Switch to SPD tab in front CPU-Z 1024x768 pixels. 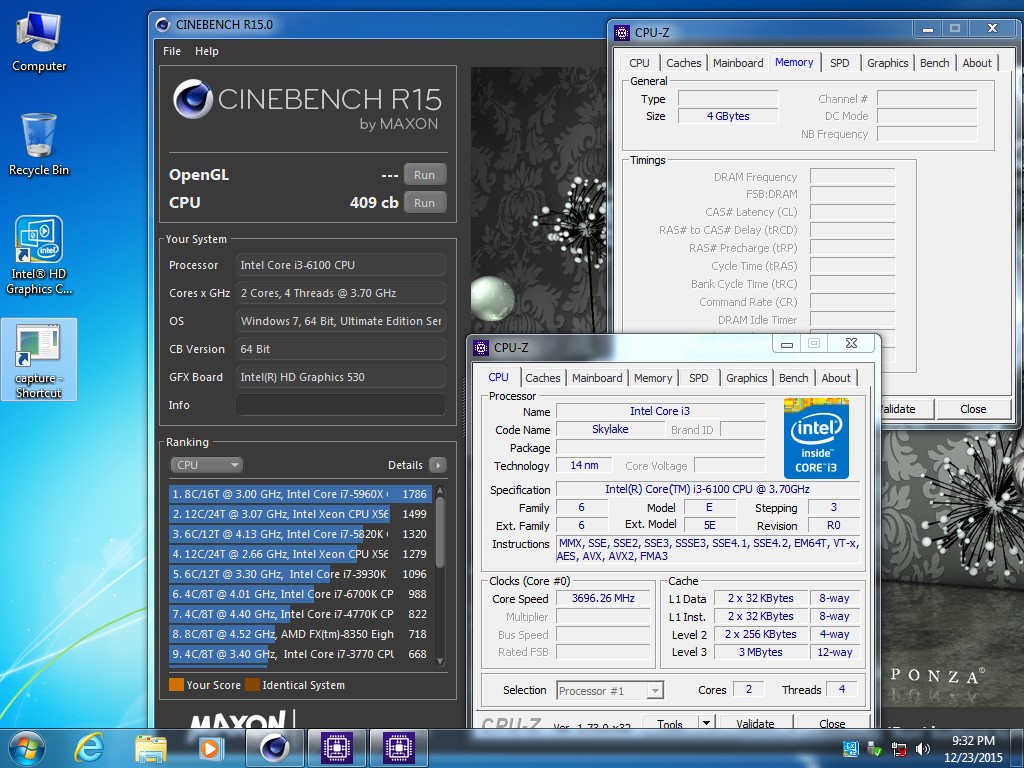tap(698, 378)
